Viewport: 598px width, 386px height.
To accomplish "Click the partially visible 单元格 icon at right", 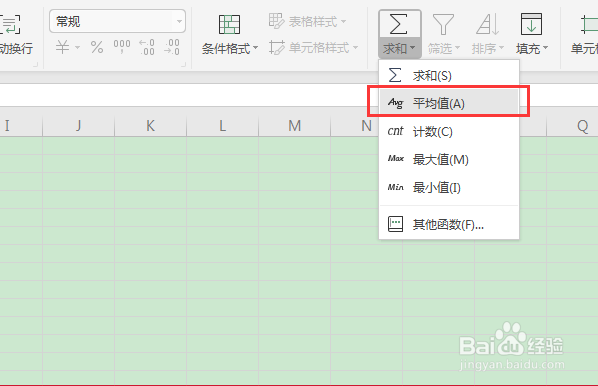I will tap(589, 24).
